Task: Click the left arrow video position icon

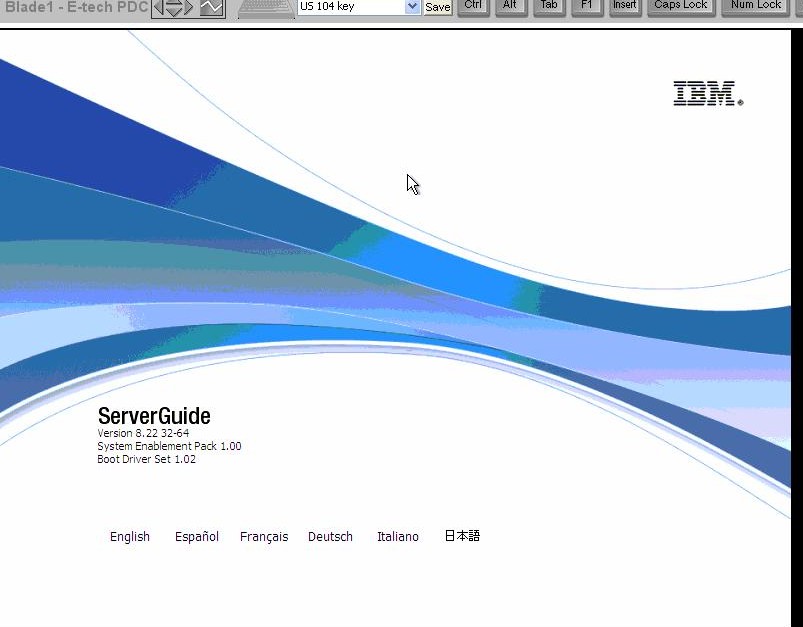Action: 158,7
